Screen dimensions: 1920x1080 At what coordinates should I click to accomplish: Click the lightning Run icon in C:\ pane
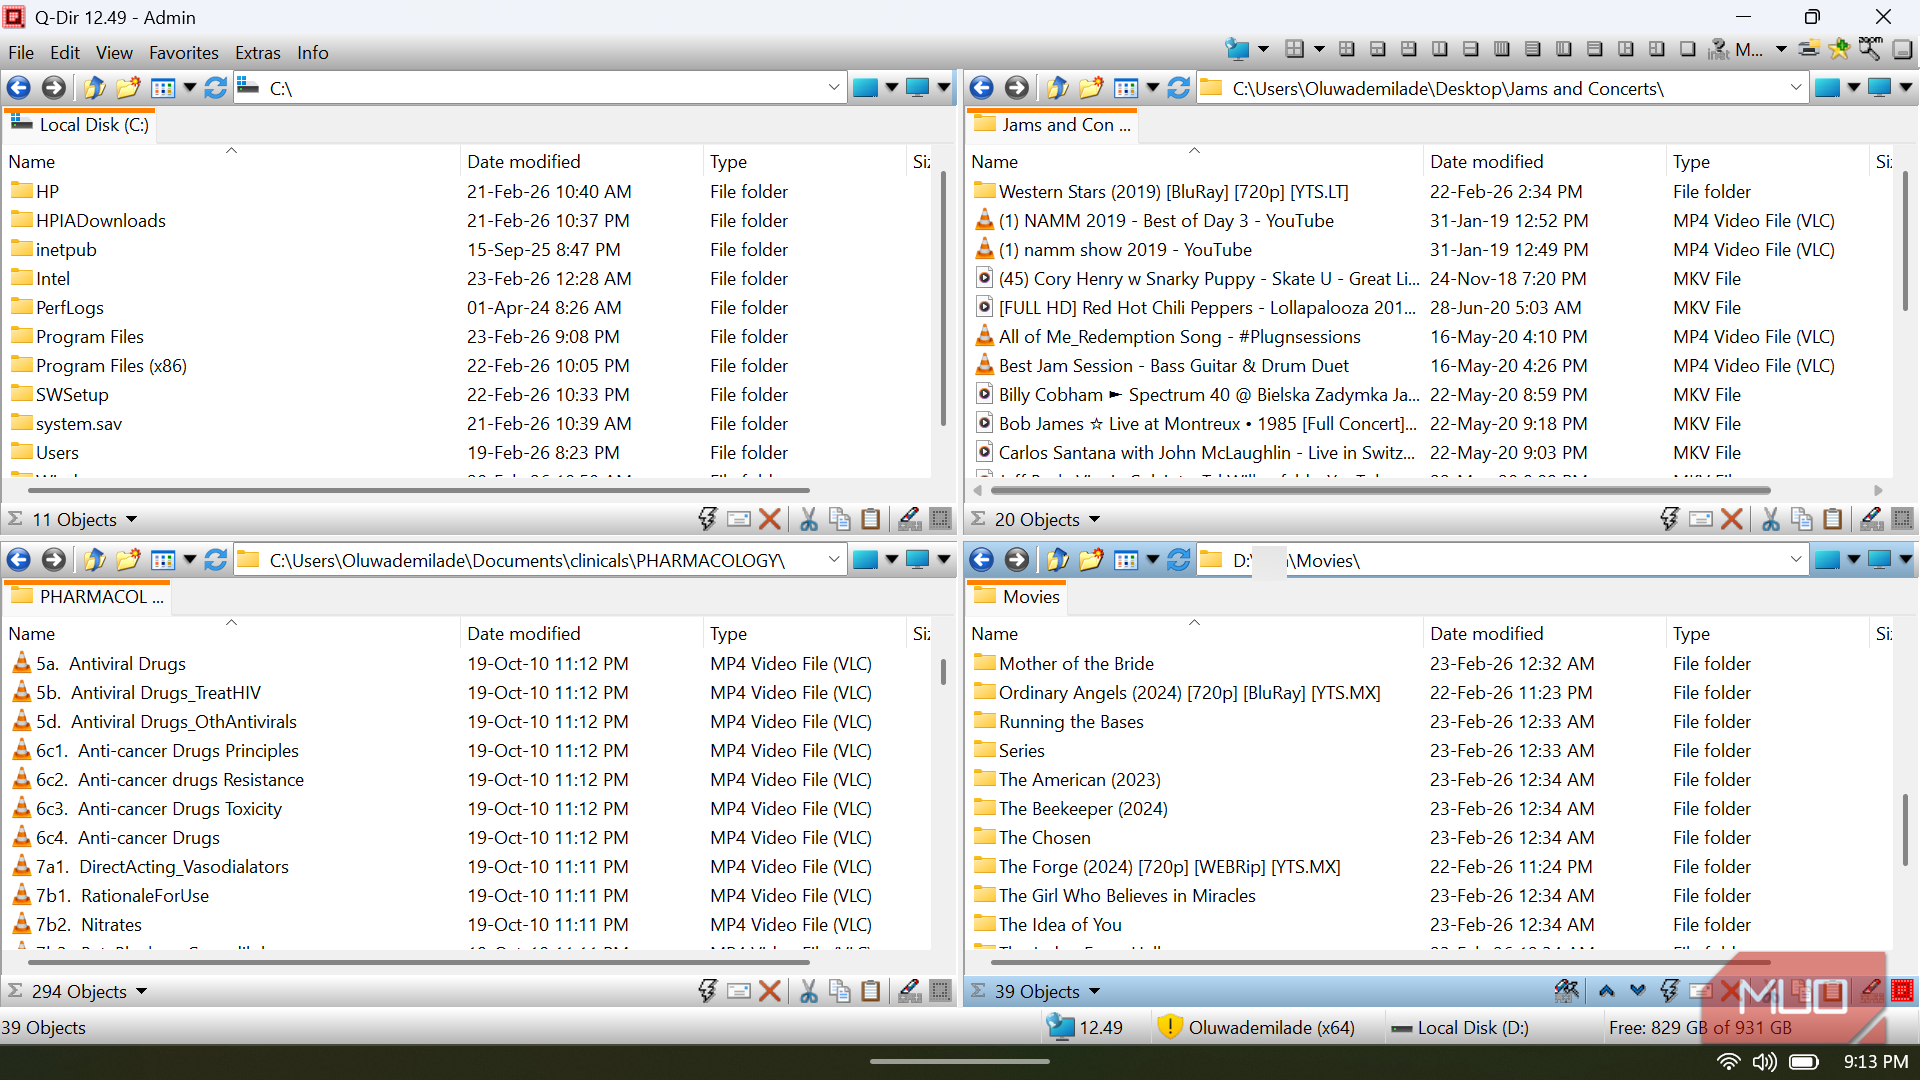pyautogui.click(x=707, y=519)
